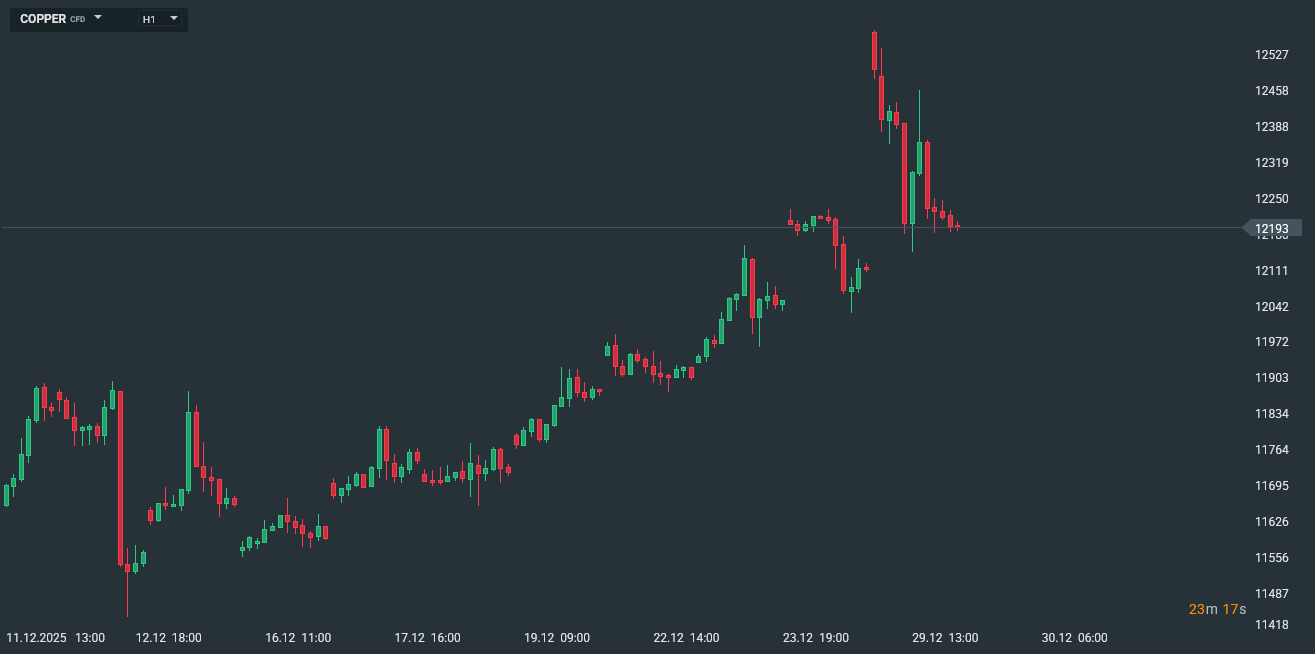Click the 12527 price axis label
Image resolution: width=1315 pixels, height=654 pixels.
click(x=1272, y=55)
